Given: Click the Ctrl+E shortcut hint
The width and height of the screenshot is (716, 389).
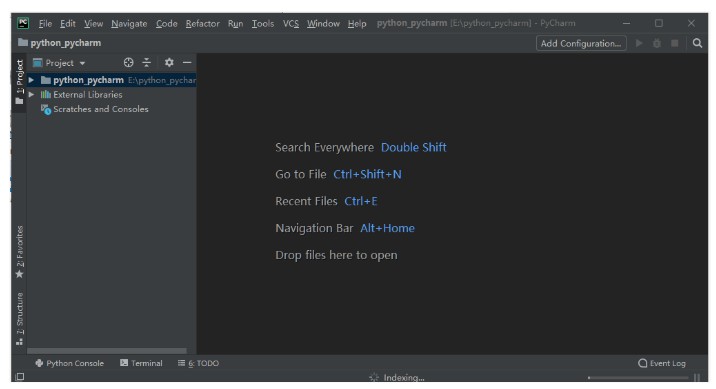Looking at the screenshot, I should pyautogui.click(x=361, y=201).
